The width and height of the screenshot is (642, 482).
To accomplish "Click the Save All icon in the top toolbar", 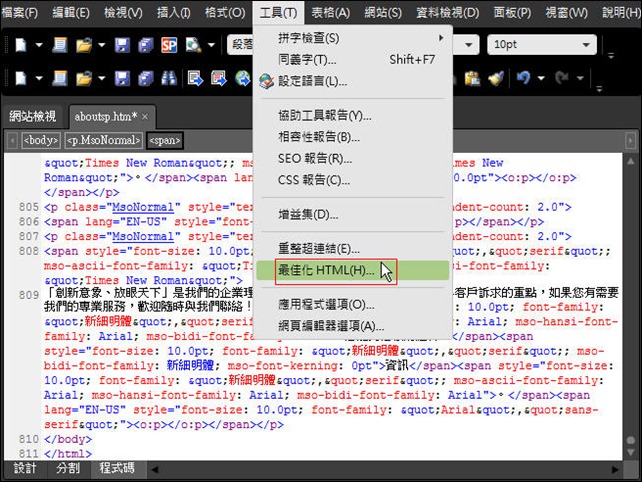I will pos(145,45).
